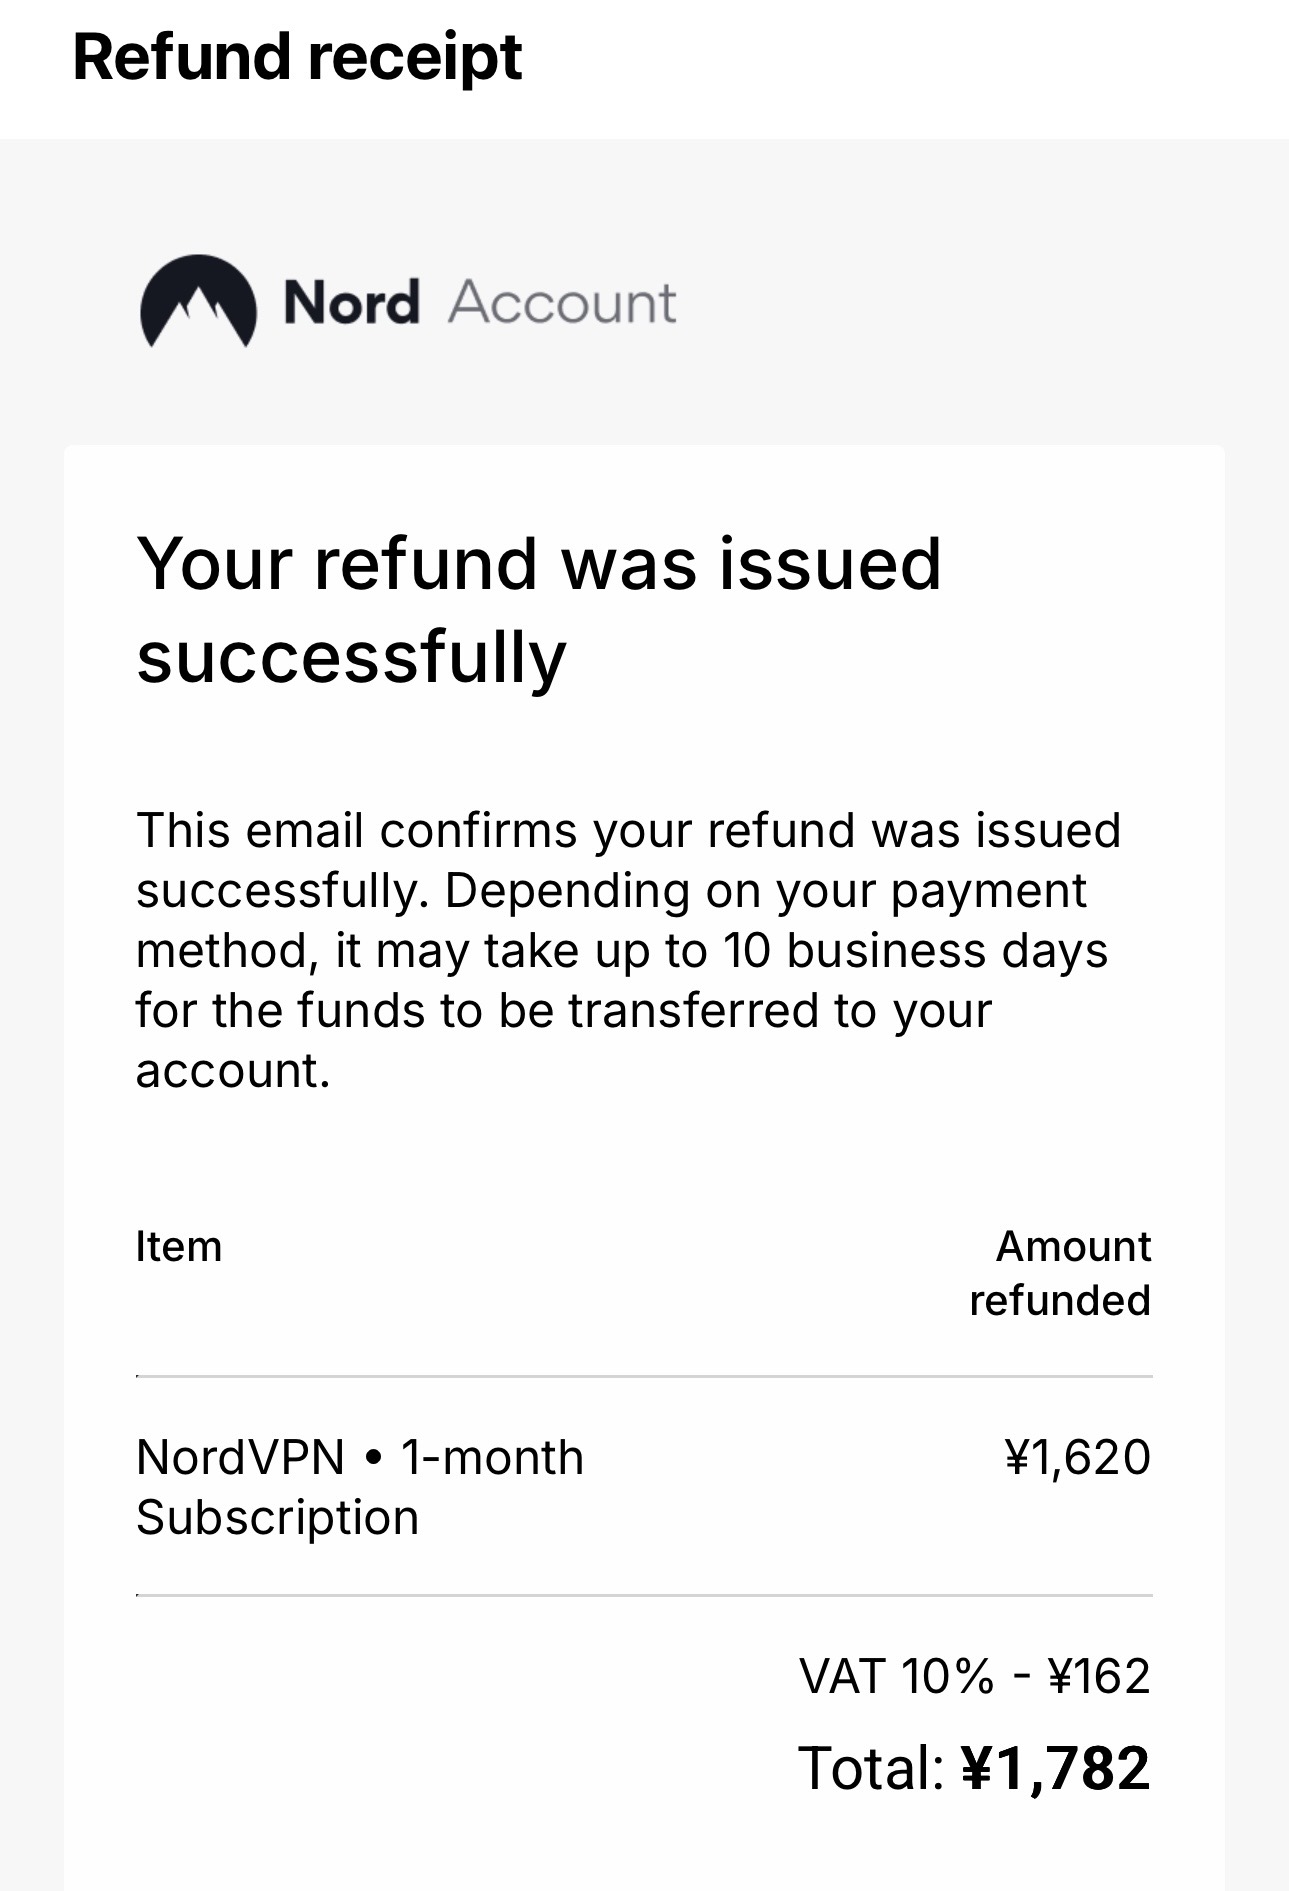This screenshot has height=1891, width=1289.
Task: Click the word Subscription in item row
Action: click(x=277, y=1518)
